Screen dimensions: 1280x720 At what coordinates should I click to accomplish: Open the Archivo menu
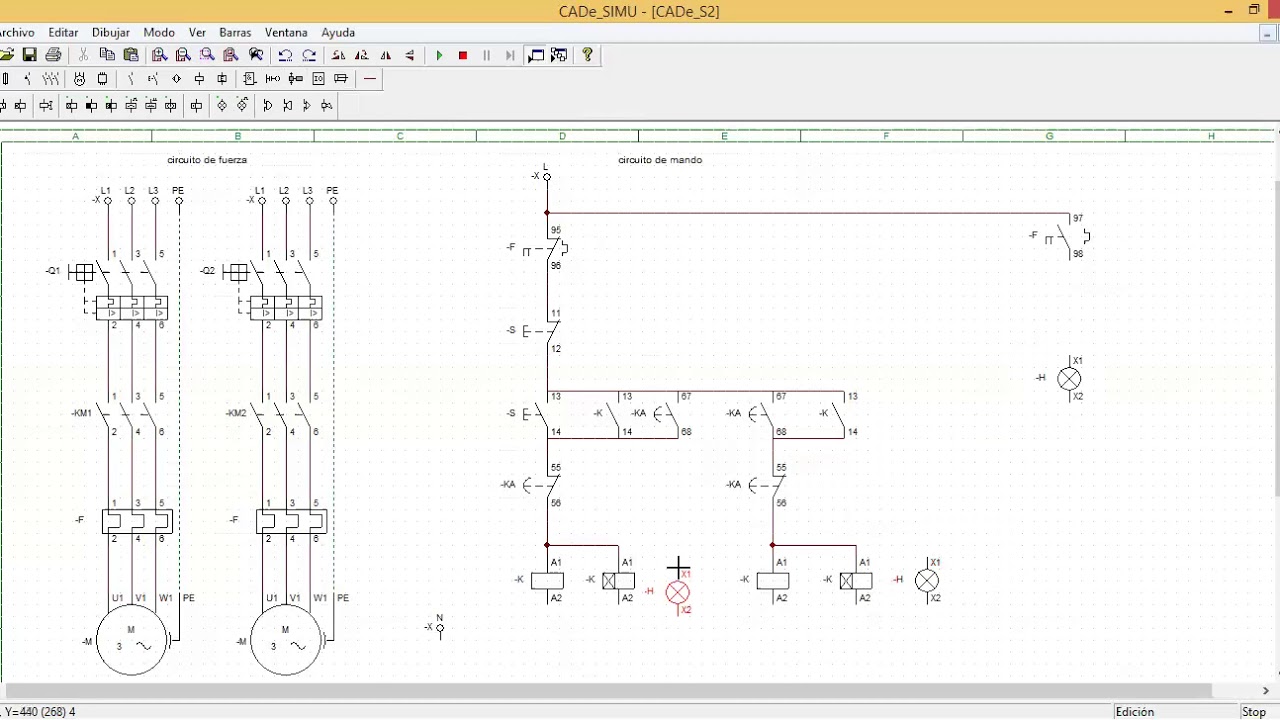pyautogui.click(x=16, y=32)
